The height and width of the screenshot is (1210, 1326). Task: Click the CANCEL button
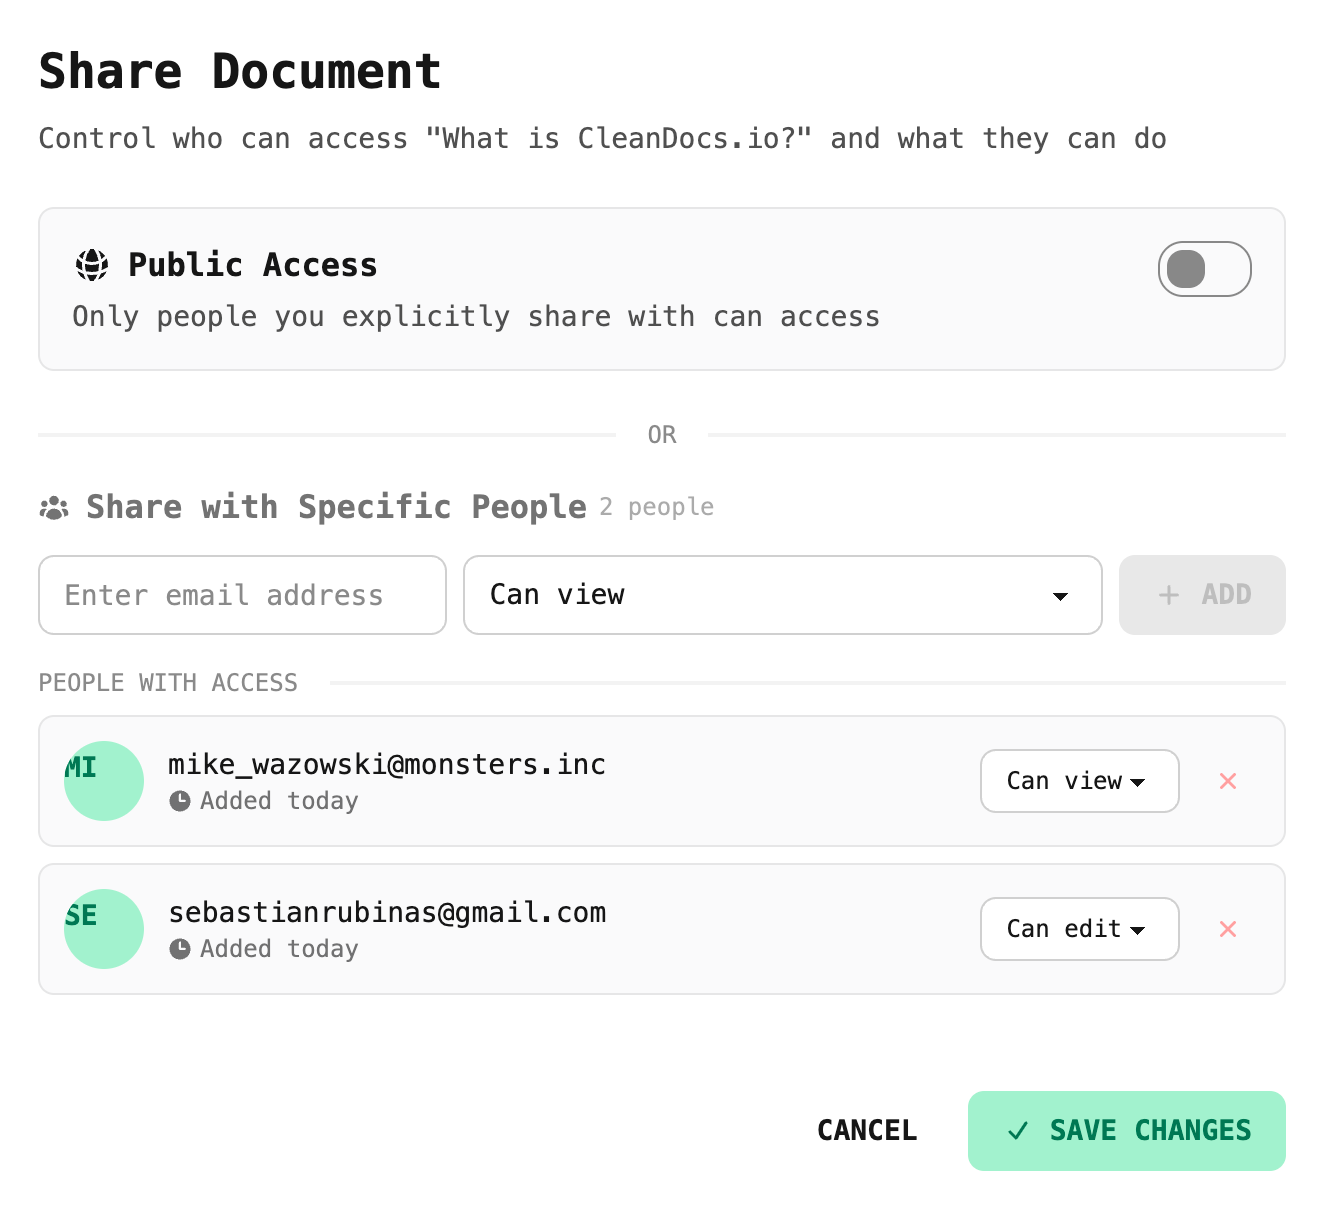click(866, 1131)
